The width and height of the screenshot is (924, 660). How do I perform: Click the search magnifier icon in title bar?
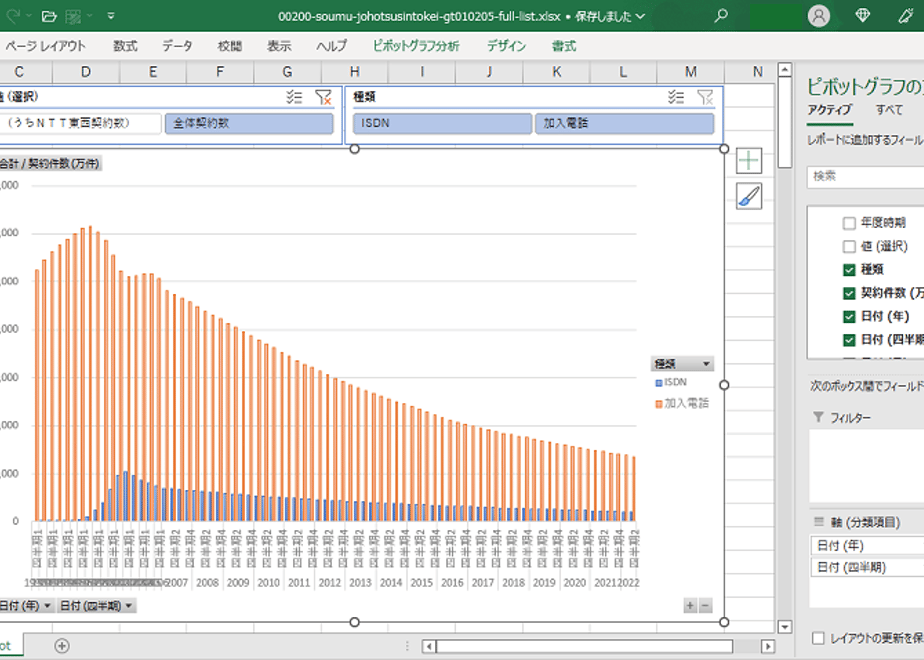(721, 16)
